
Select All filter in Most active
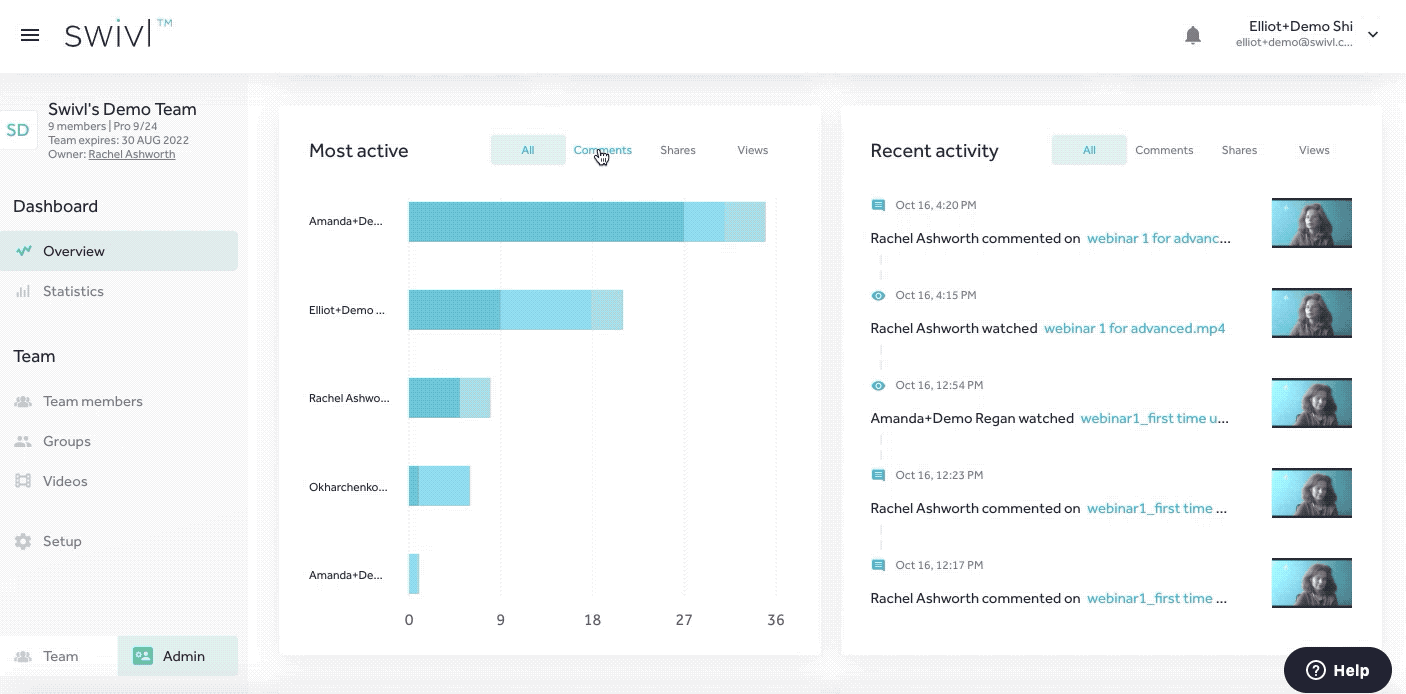tap(528, 150)
